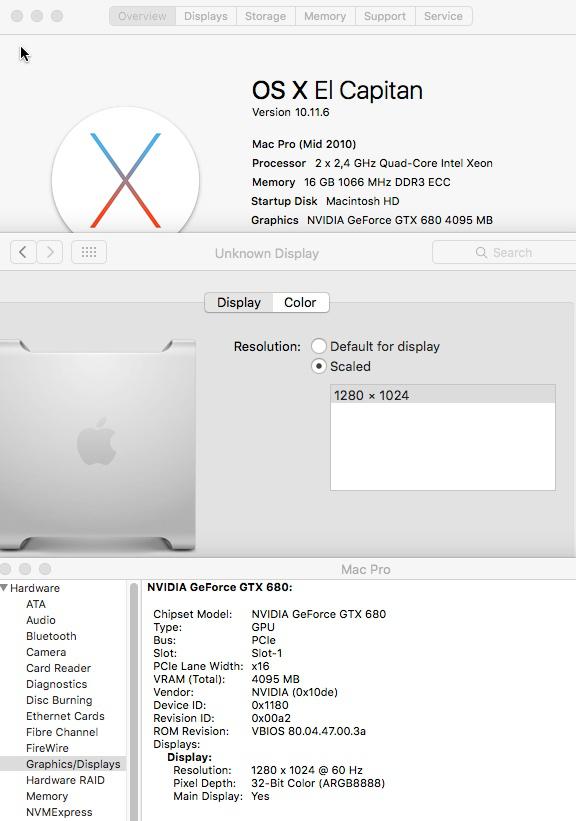The width and height of the screenshot is (576, 821).
Task: Click the VRAM value 4095 MB
Action: 275,679
